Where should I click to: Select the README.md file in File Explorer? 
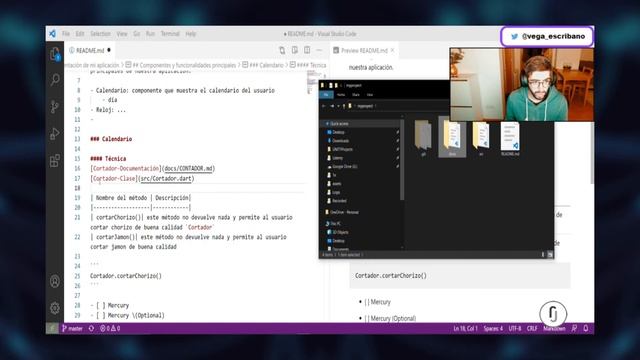(510, 139)
